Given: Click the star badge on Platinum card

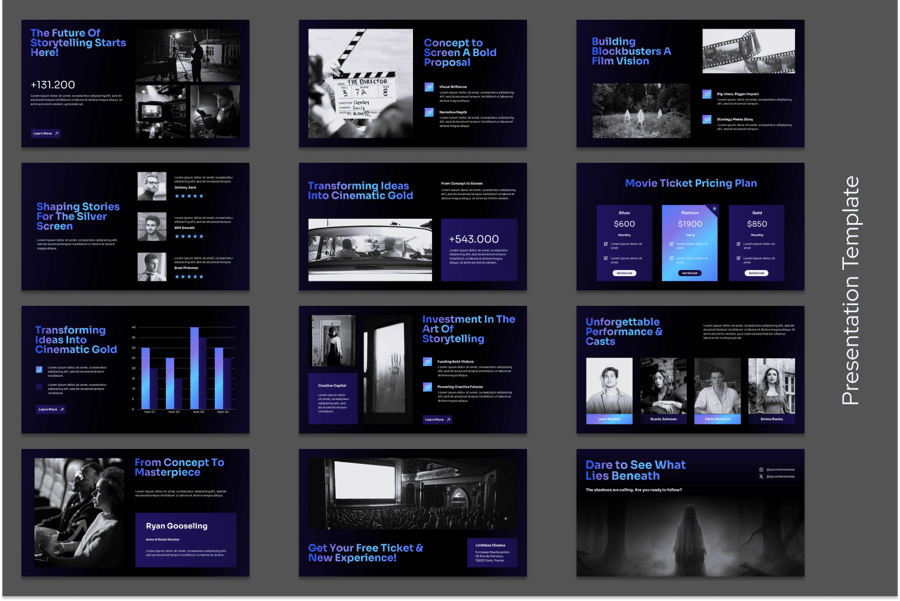Looking at the screenshot, I should pos(714,209).
